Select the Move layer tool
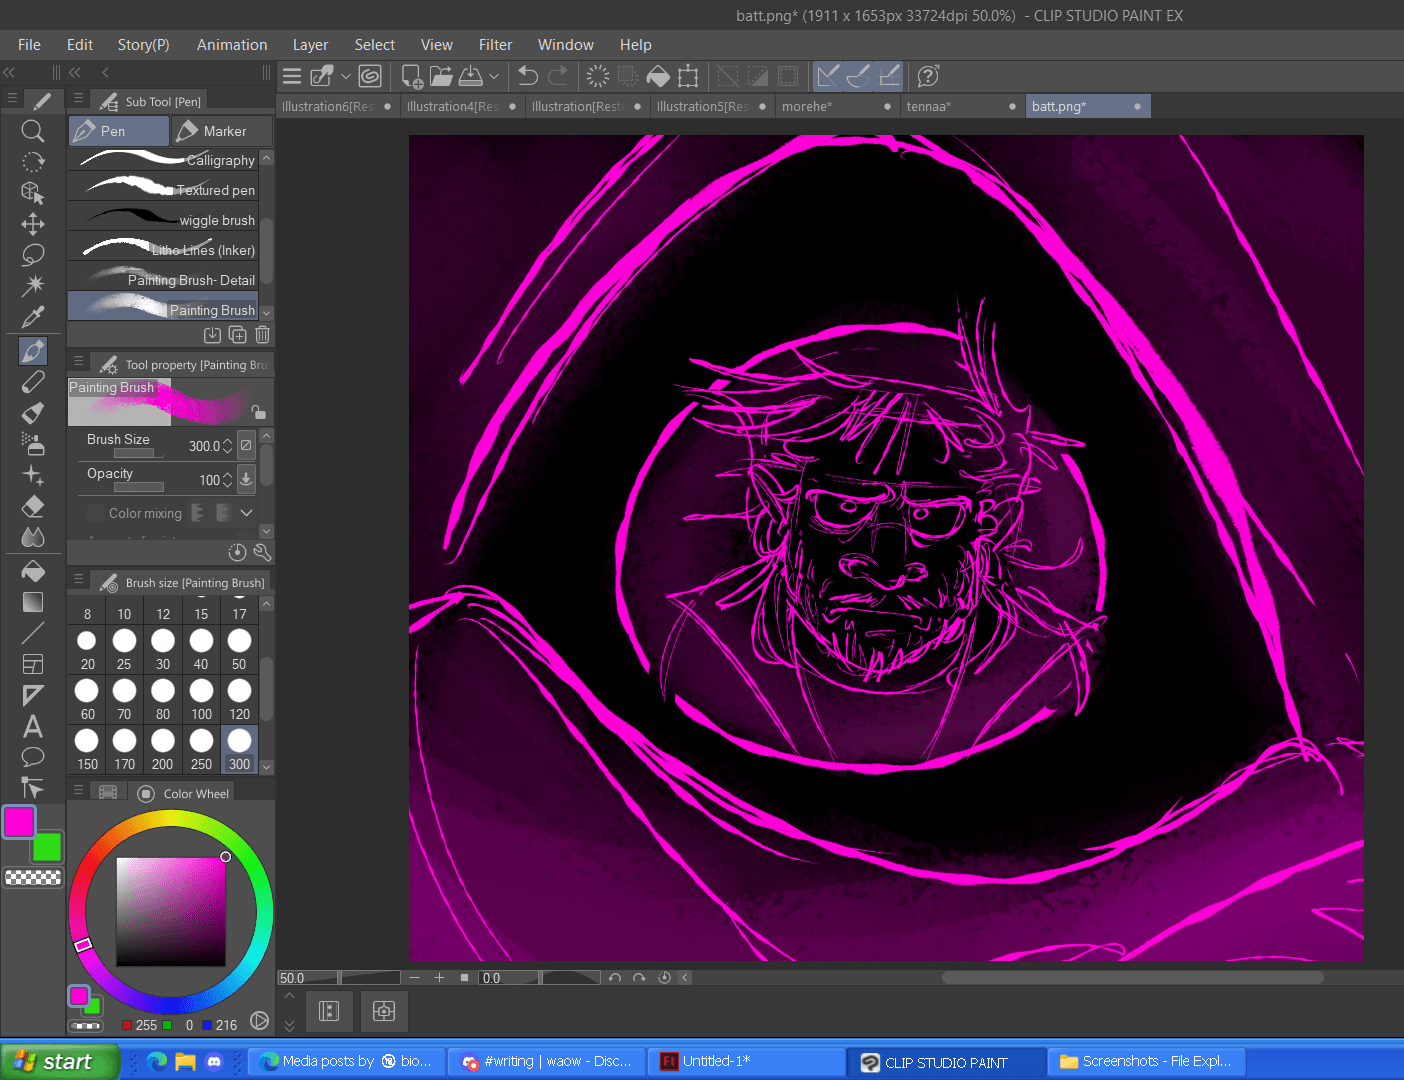 point(32,224)
